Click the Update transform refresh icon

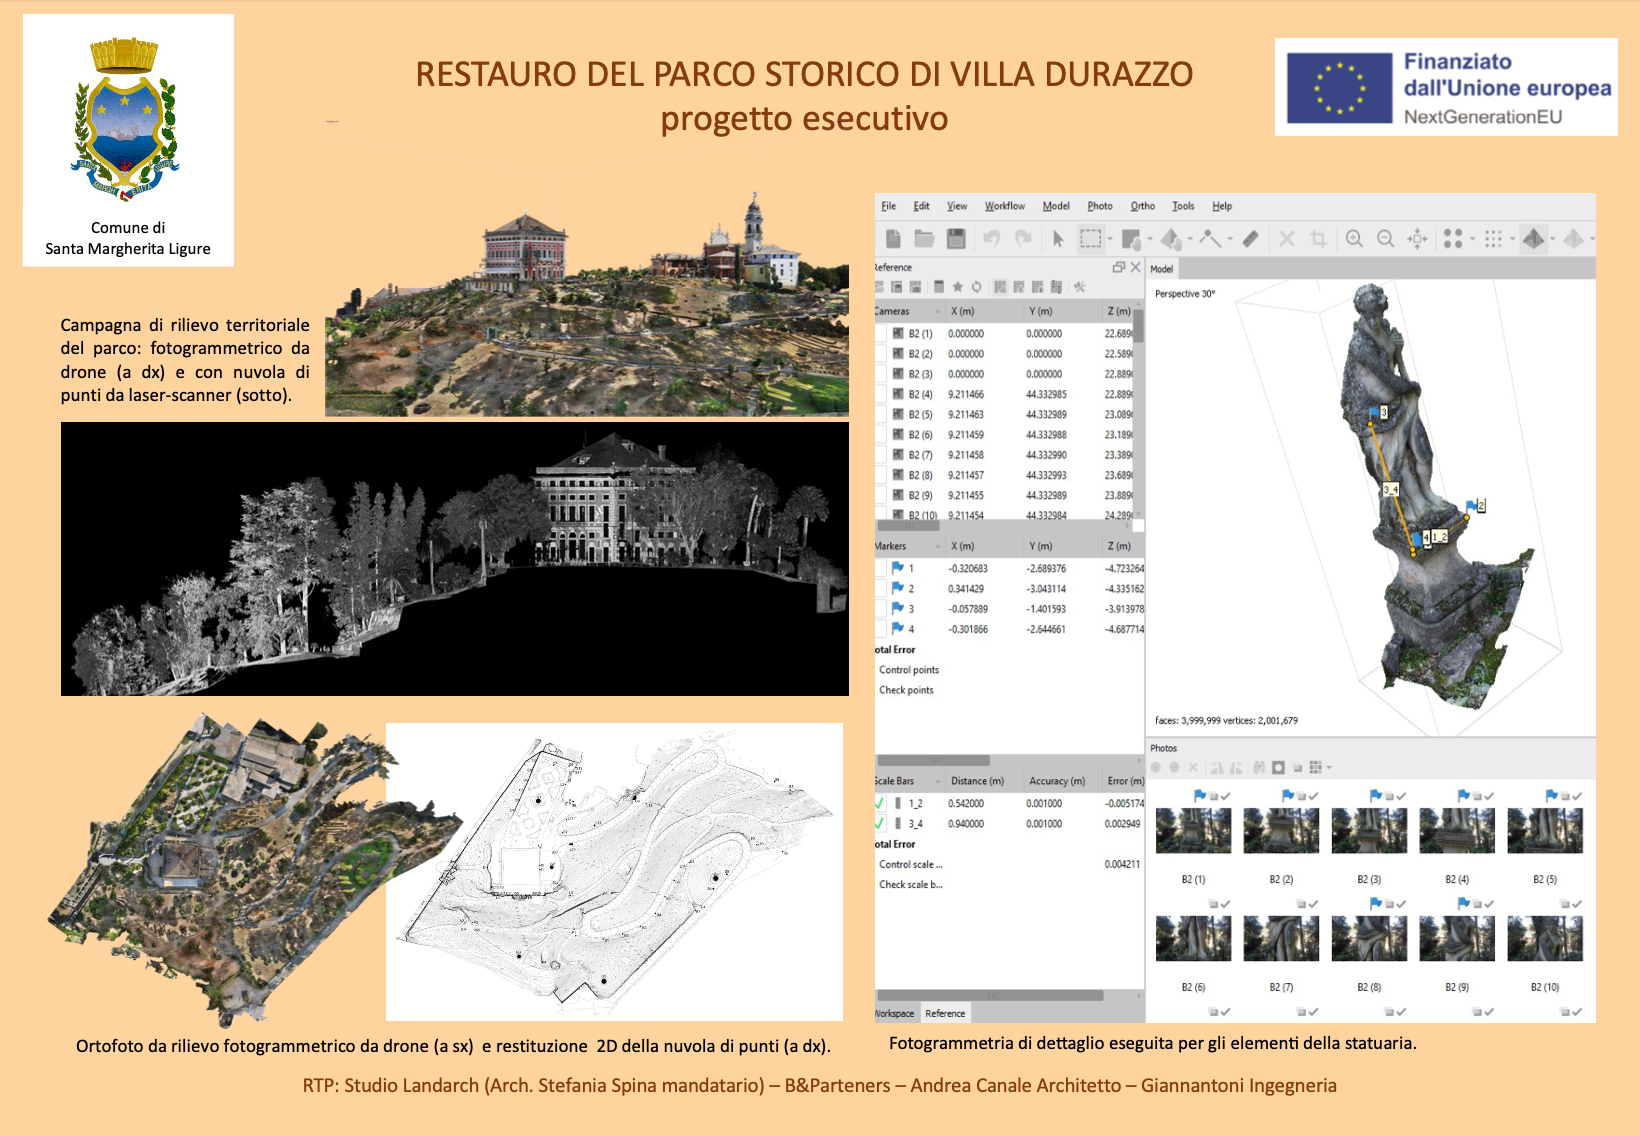pos(977,287)
